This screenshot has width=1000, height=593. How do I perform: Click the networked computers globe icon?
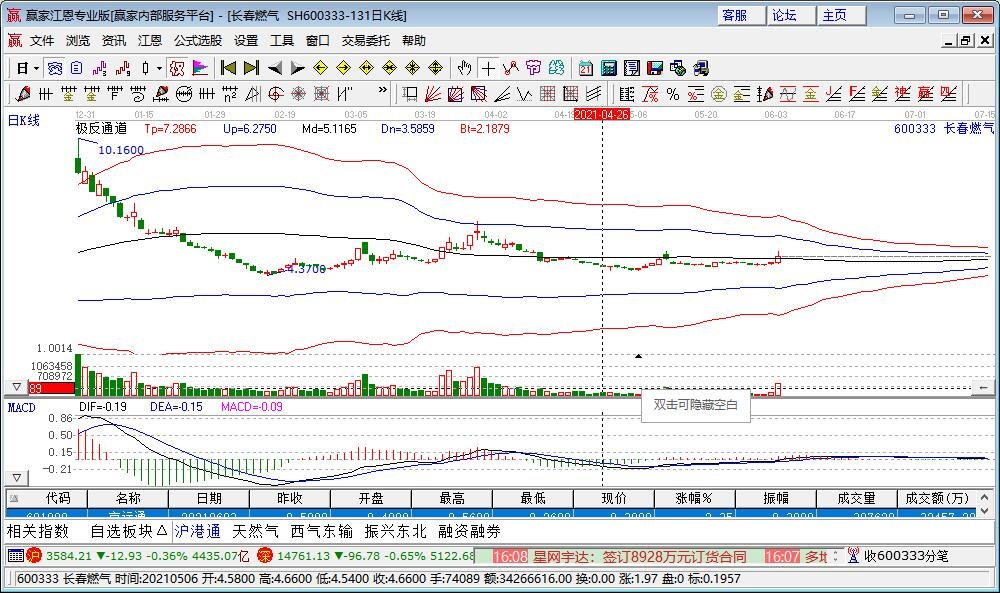[678, 68]
